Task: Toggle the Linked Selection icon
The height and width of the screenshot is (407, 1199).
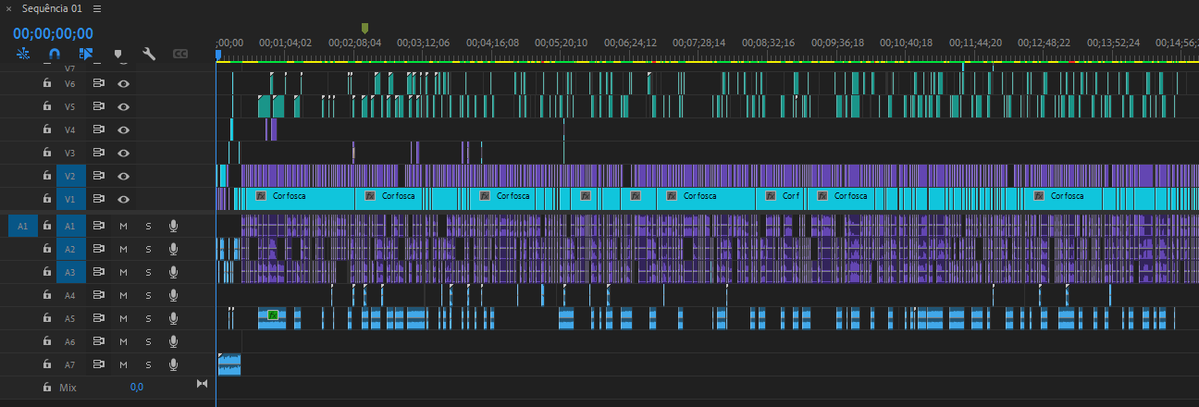Action: [x=86, y=54]
